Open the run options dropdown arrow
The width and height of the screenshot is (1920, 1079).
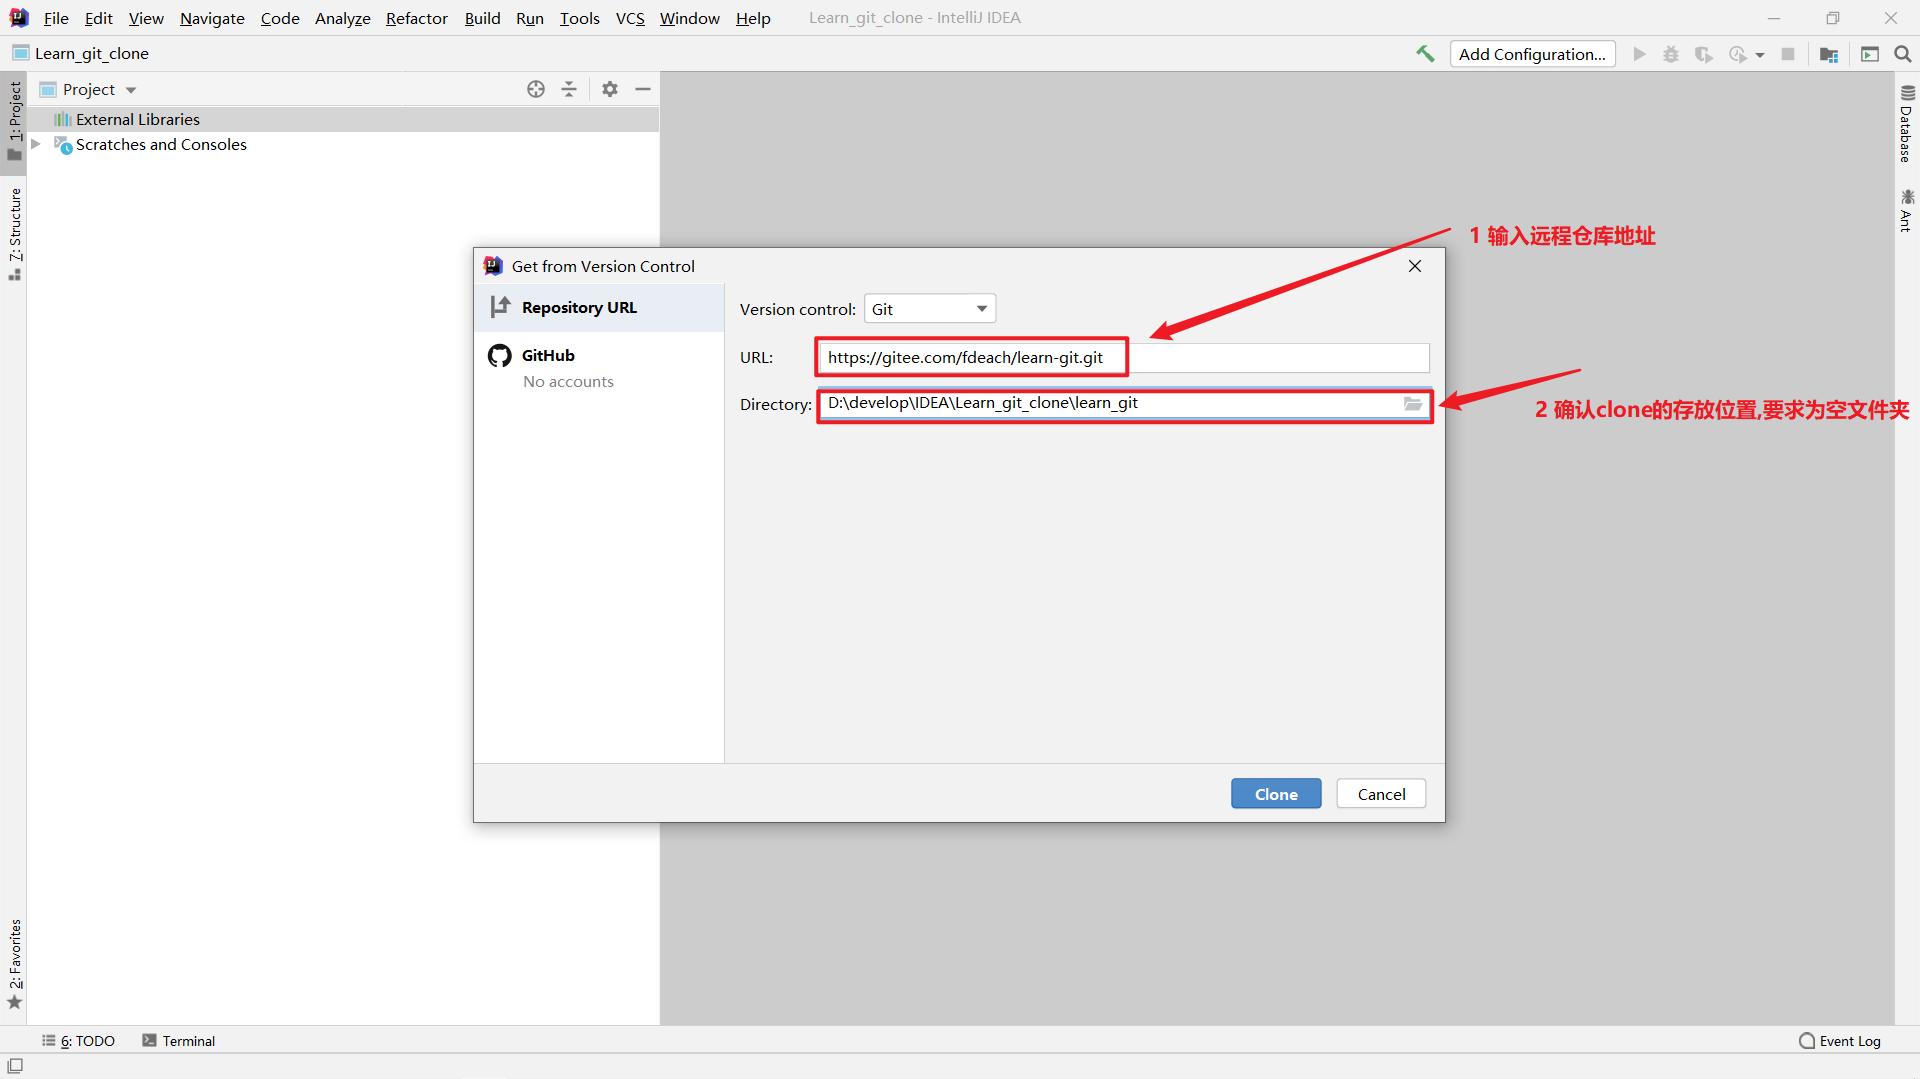(x=1760, y=55)
